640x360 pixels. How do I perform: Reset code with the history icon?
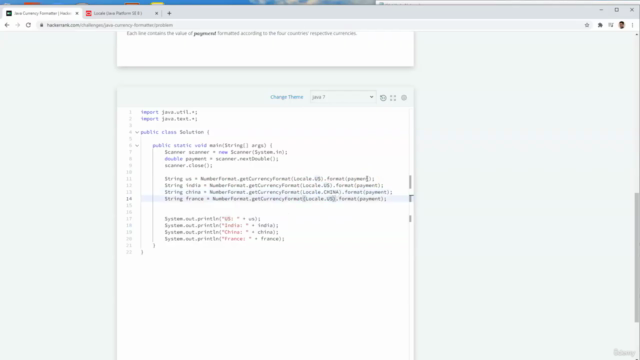383,98
